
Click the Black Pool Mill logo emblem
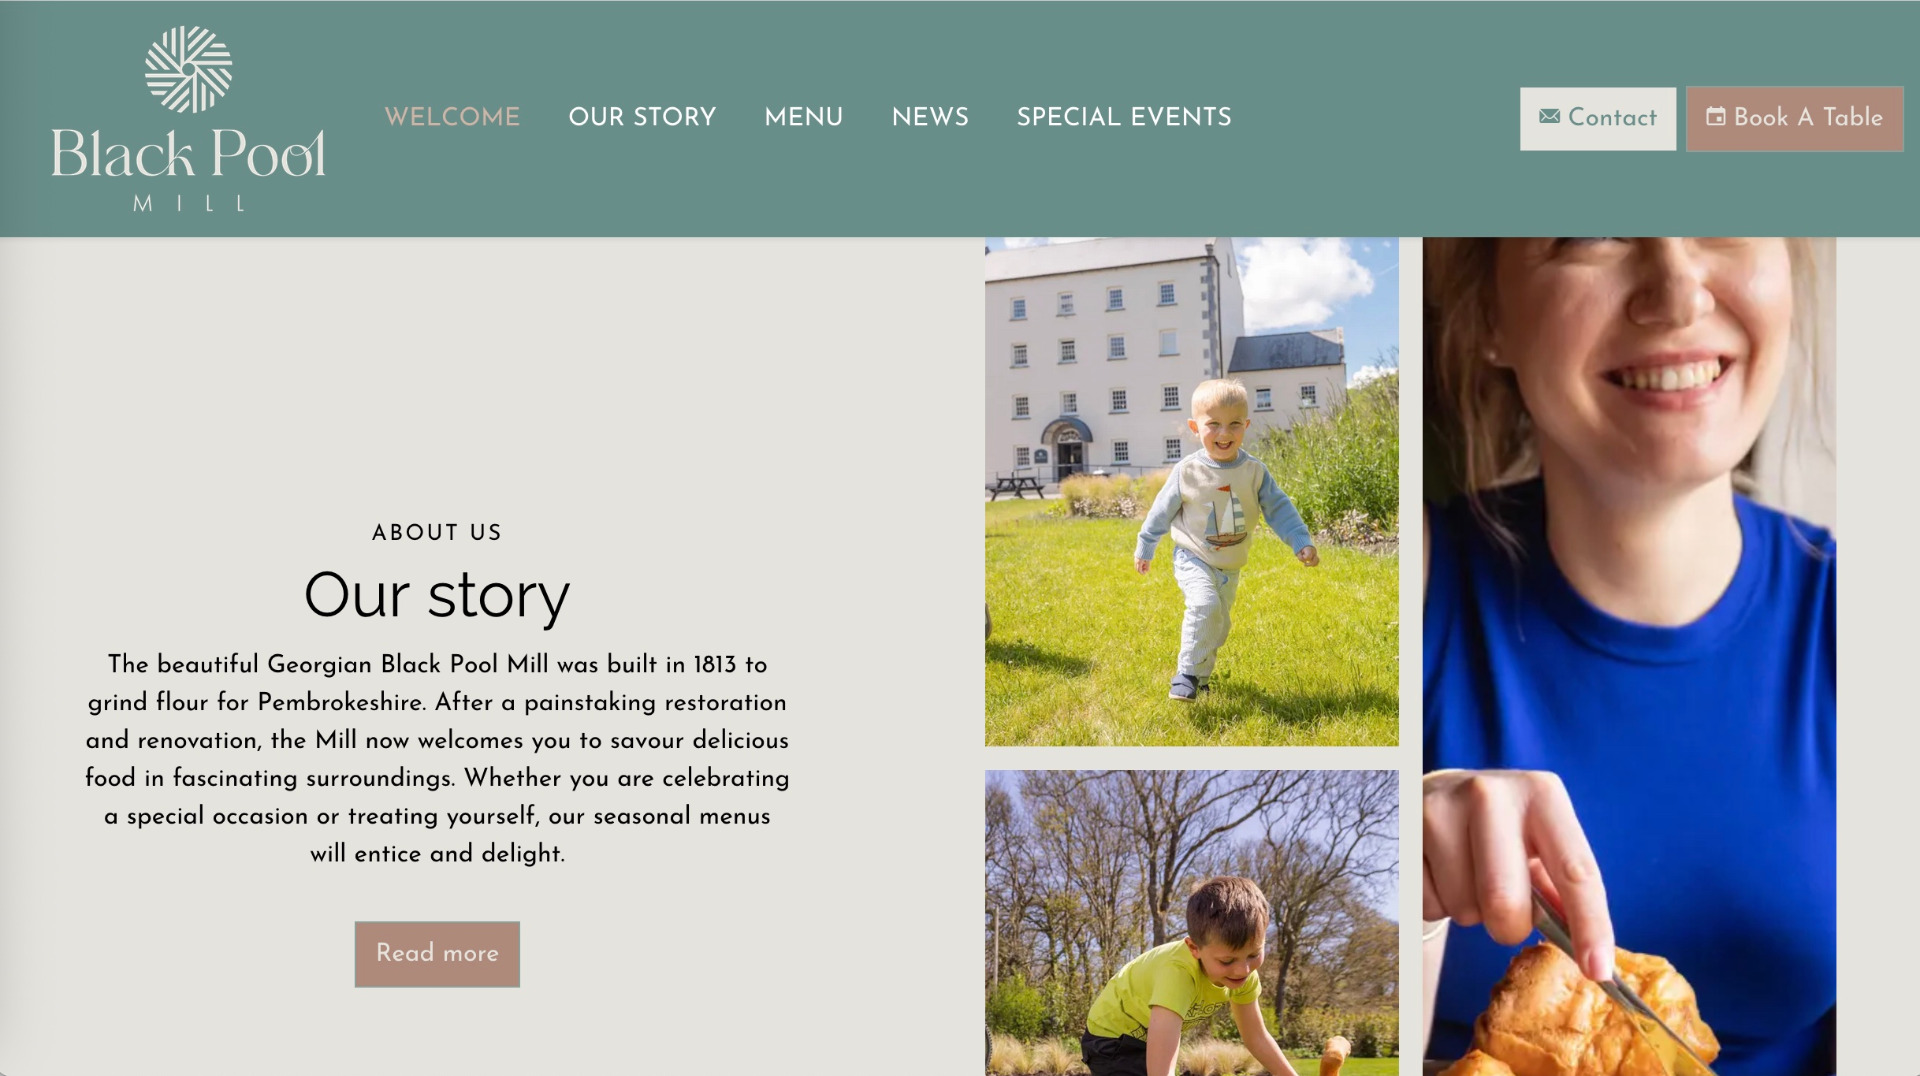click(188, 69)
